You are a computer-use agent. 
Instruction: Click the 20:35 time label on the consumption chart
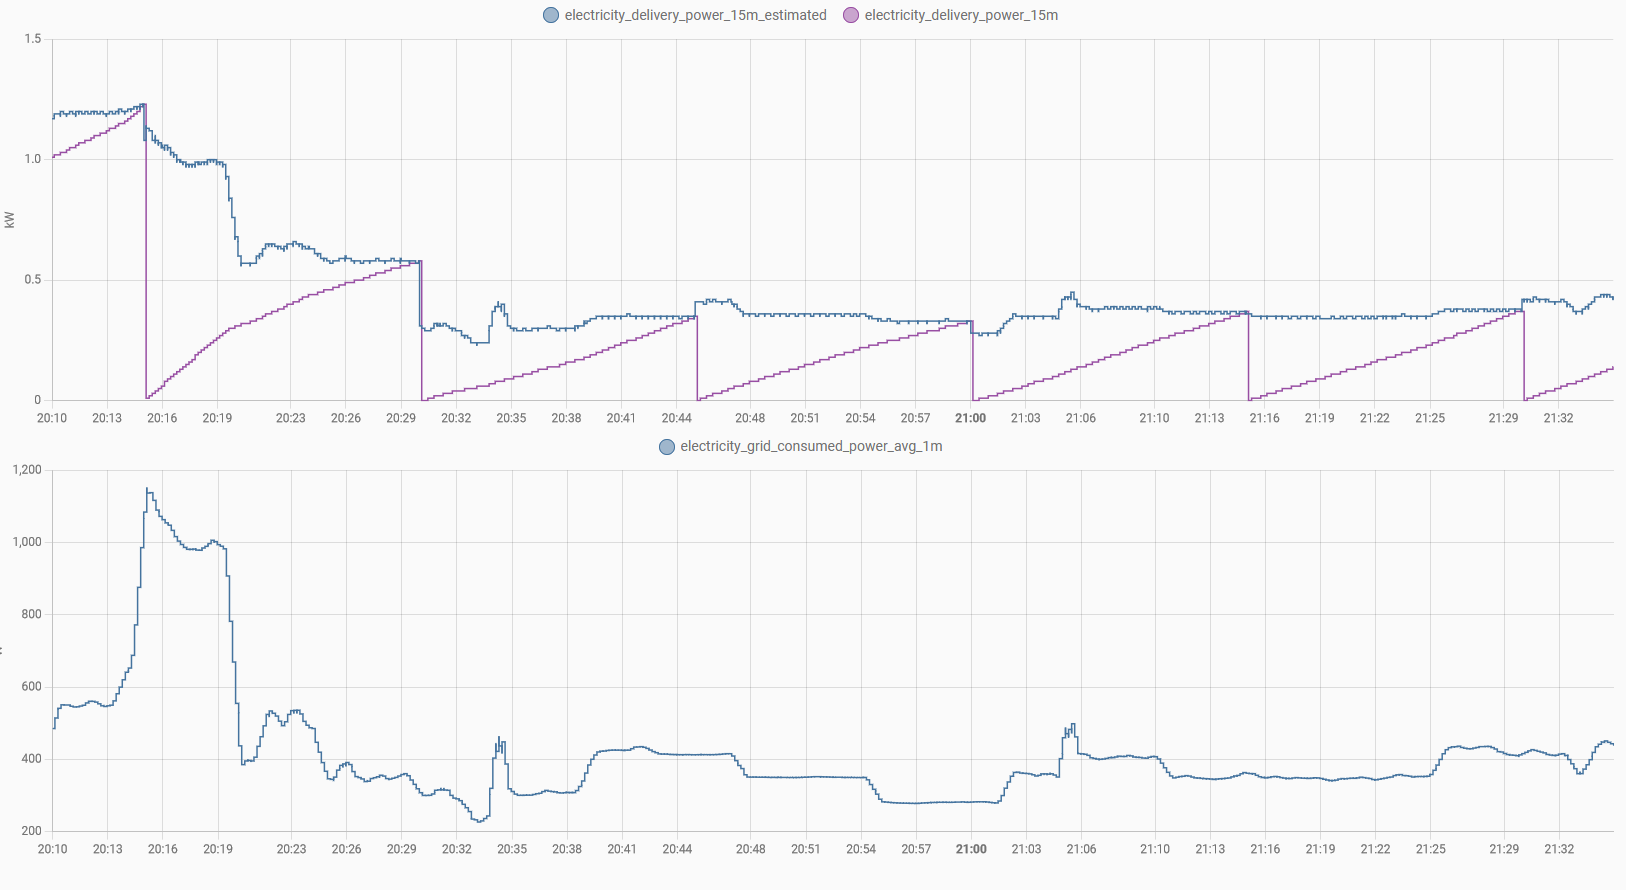click(x=512, y=849)
